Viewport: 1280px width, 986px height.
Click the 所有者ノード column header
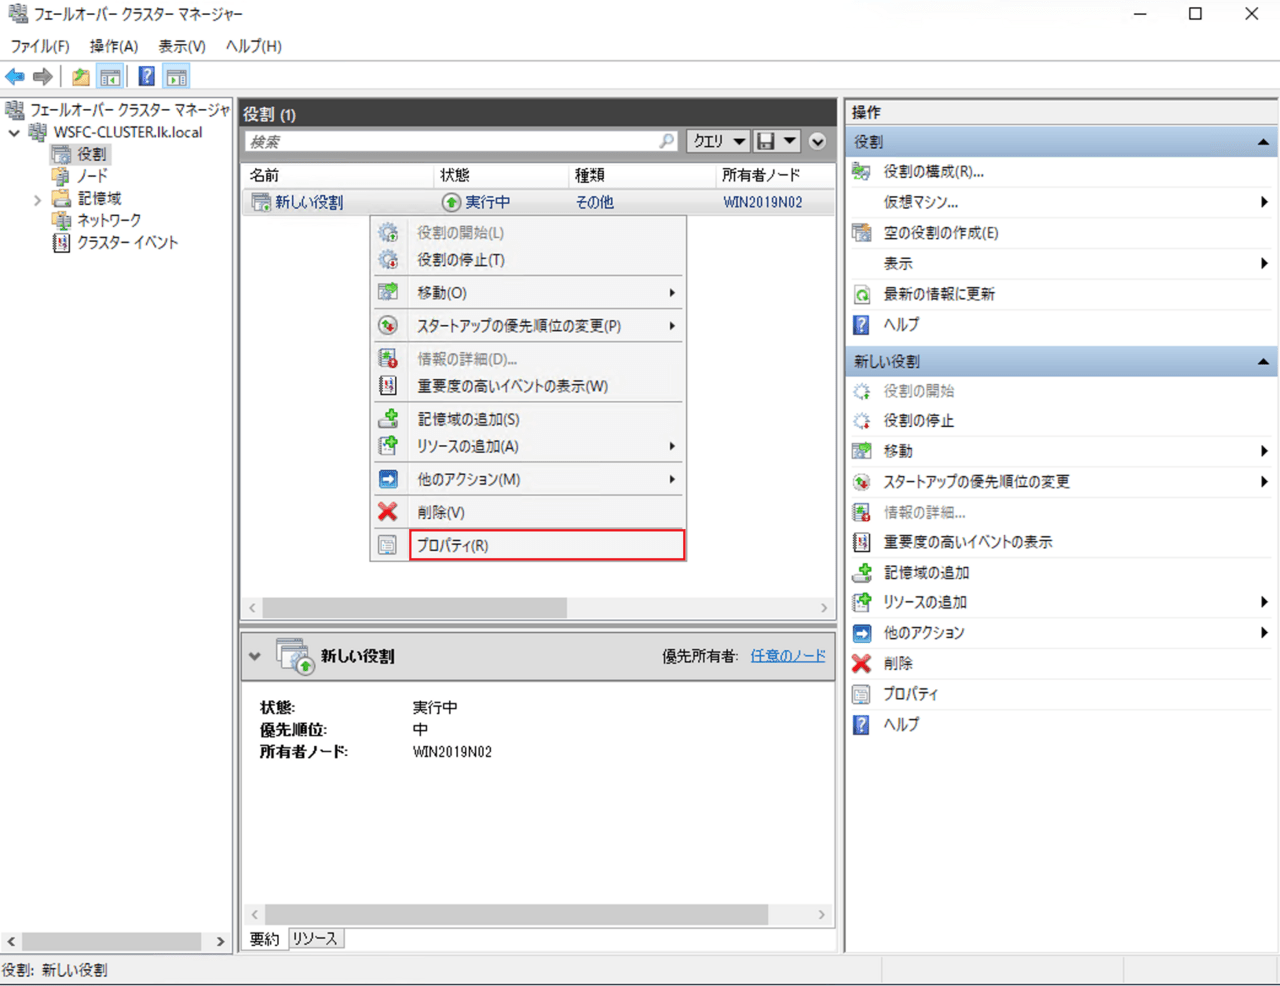(776, 175)
